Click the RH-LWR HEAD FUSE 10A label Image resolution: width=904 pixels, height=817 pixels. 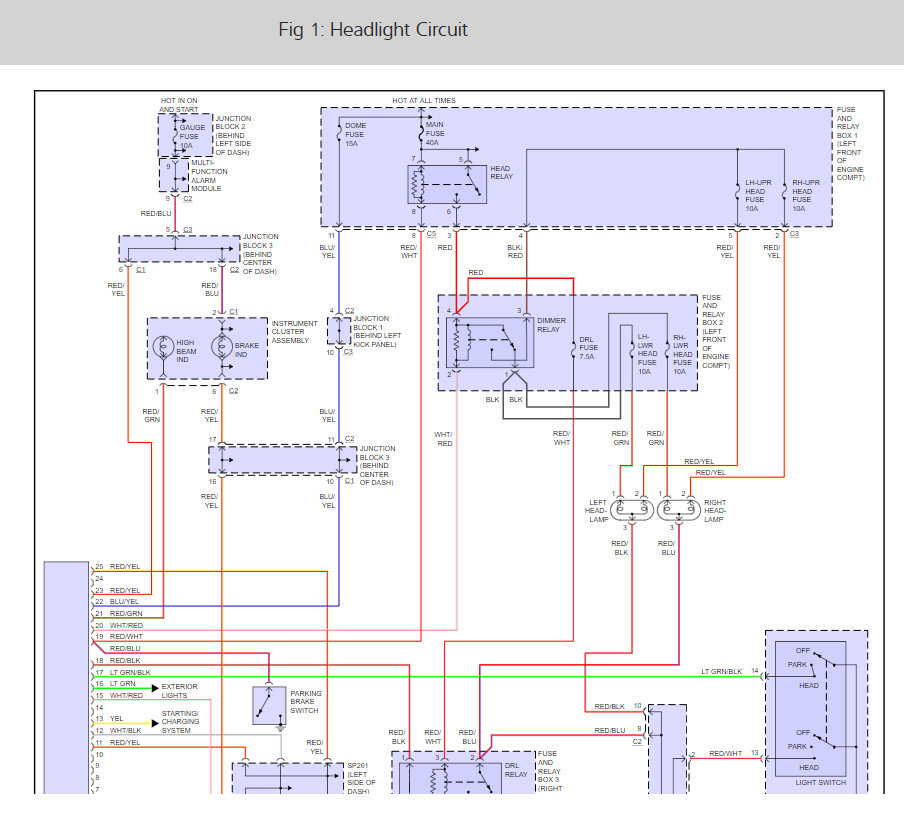682,355
